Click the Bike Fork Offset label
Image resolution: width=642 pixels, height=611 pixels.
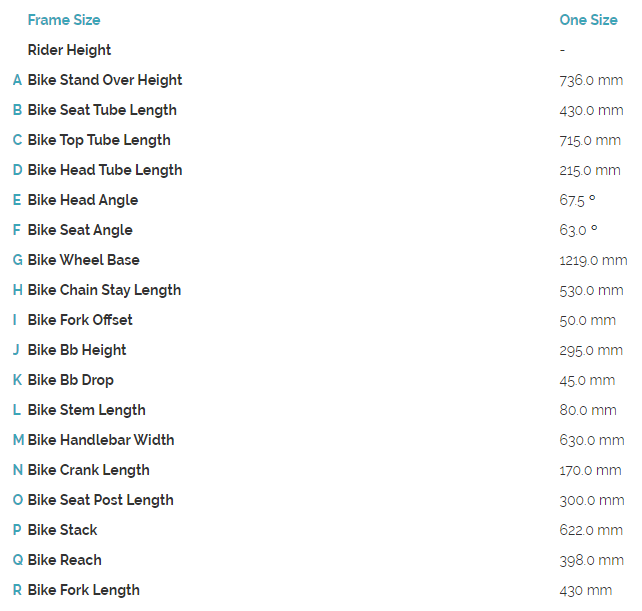tap(80, 320)
